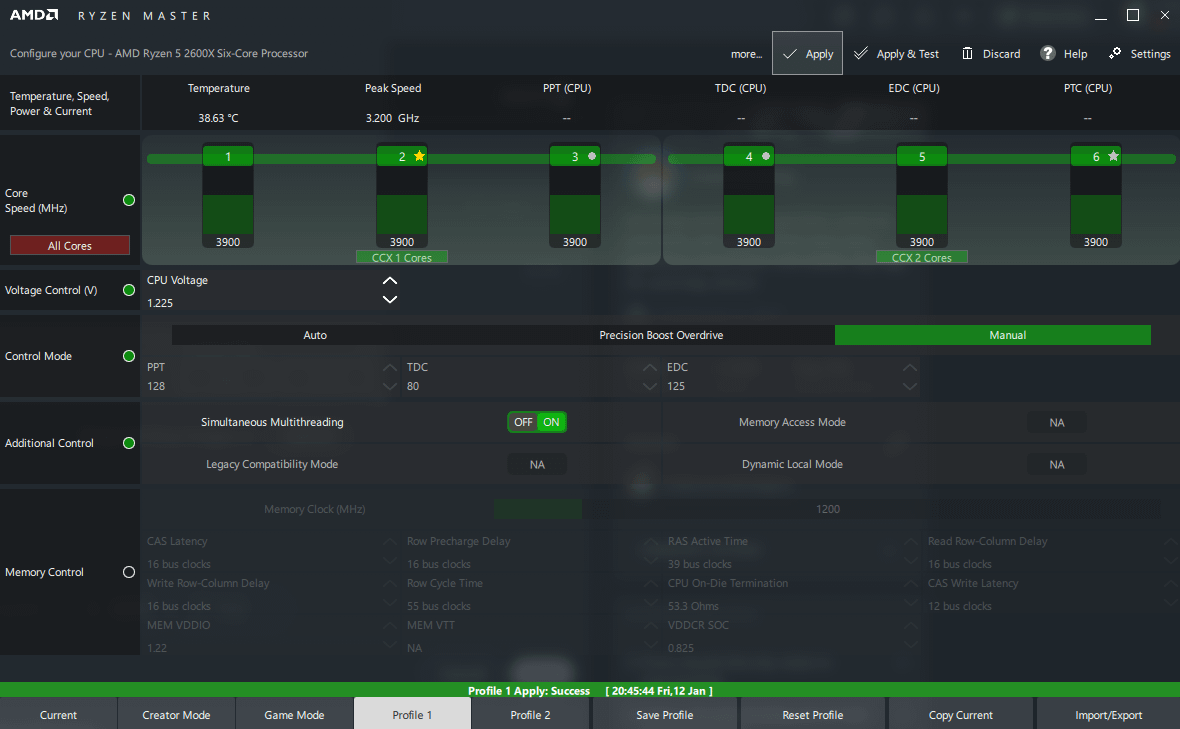
Task: Toggle the Voltage Control green indicator
Action: pos(129,290)
